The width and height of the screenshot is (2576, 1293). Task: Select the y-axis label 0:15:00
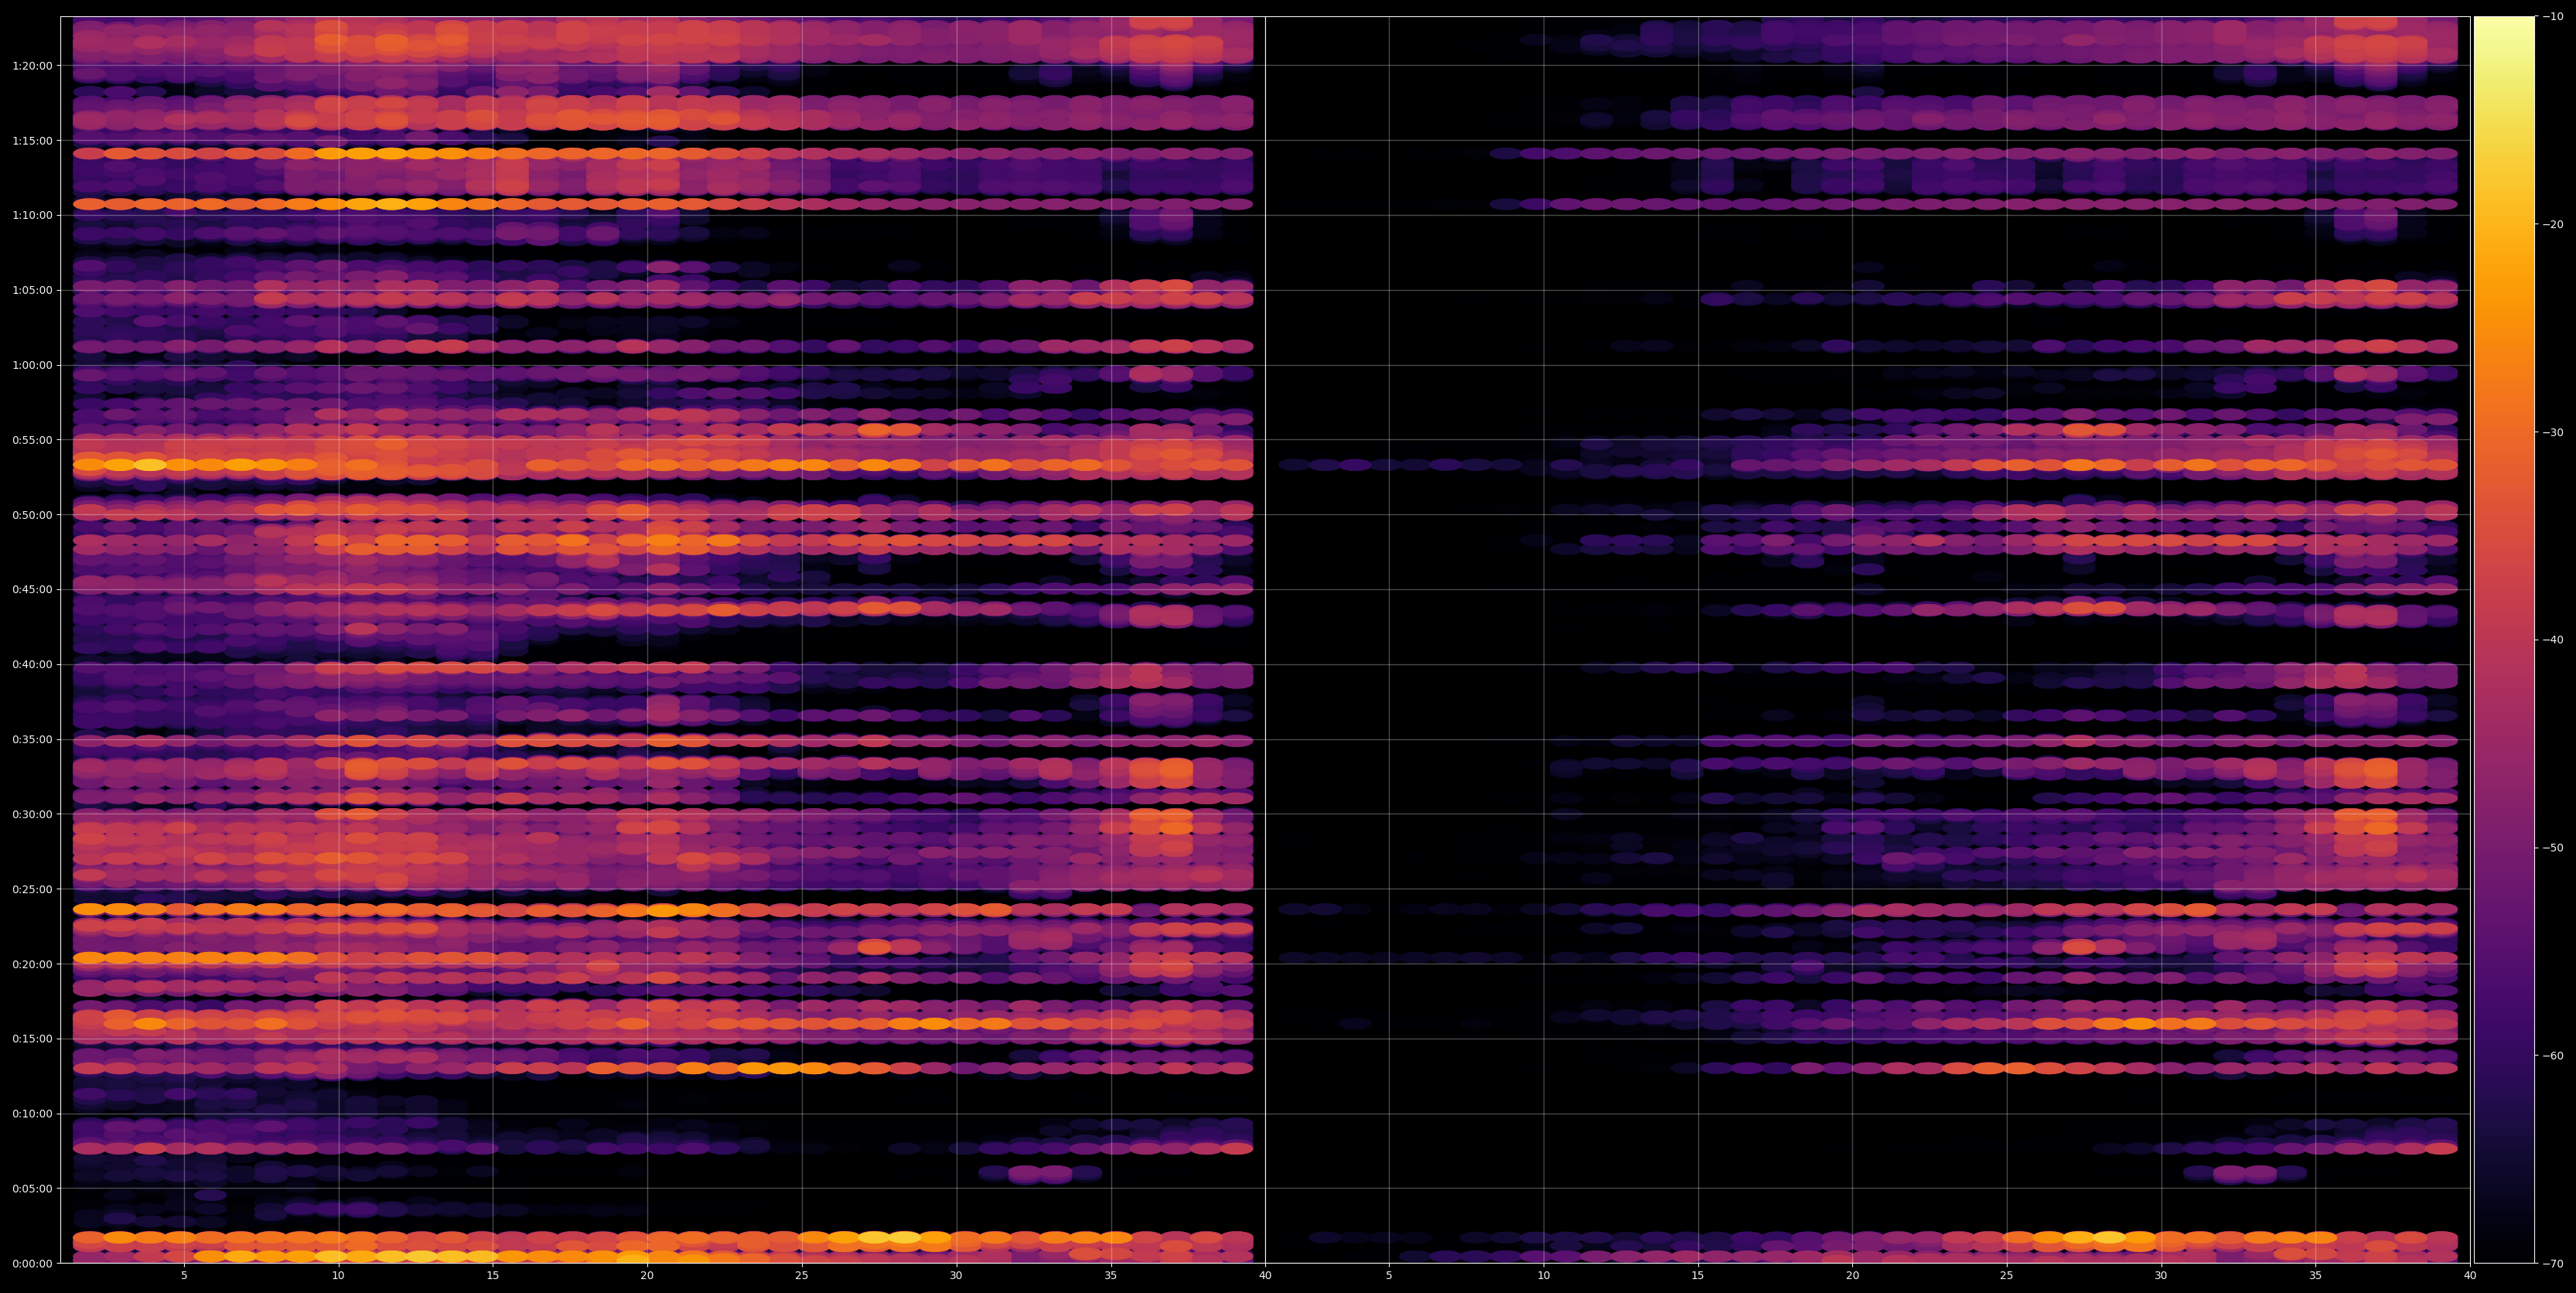coord(32,1039)
